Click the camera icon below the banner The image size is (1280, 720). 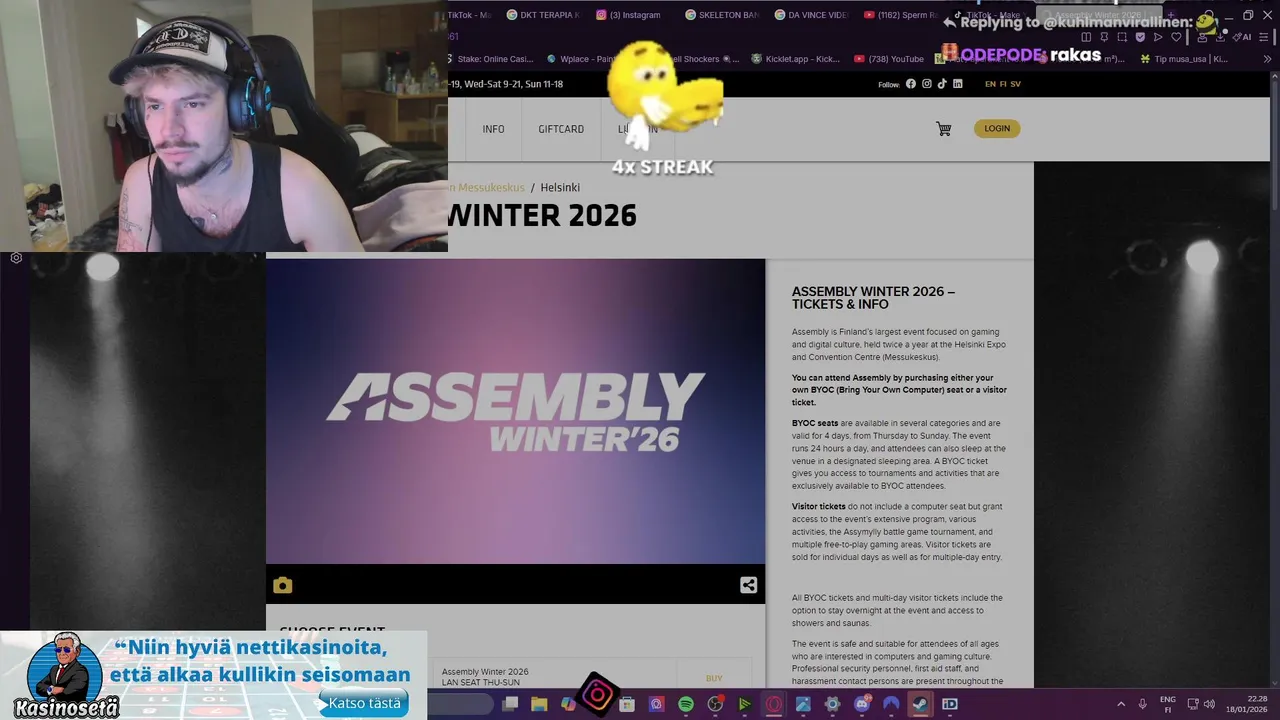(283, 585)
